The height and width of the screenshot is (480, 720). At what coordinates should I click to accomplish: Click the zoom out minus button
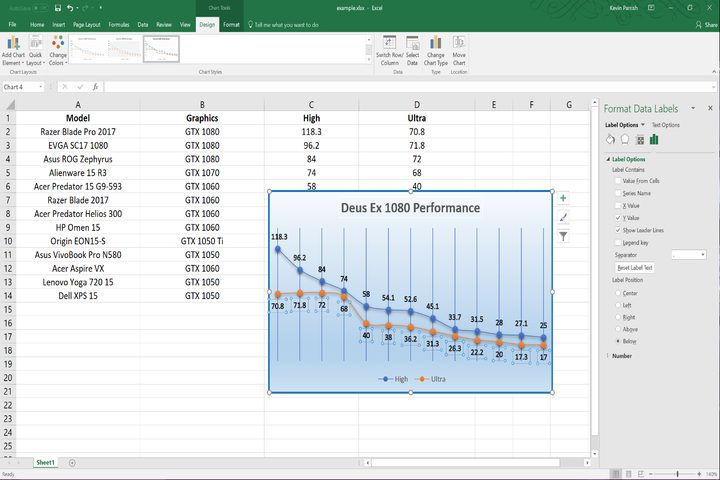[x=651, y=474]
